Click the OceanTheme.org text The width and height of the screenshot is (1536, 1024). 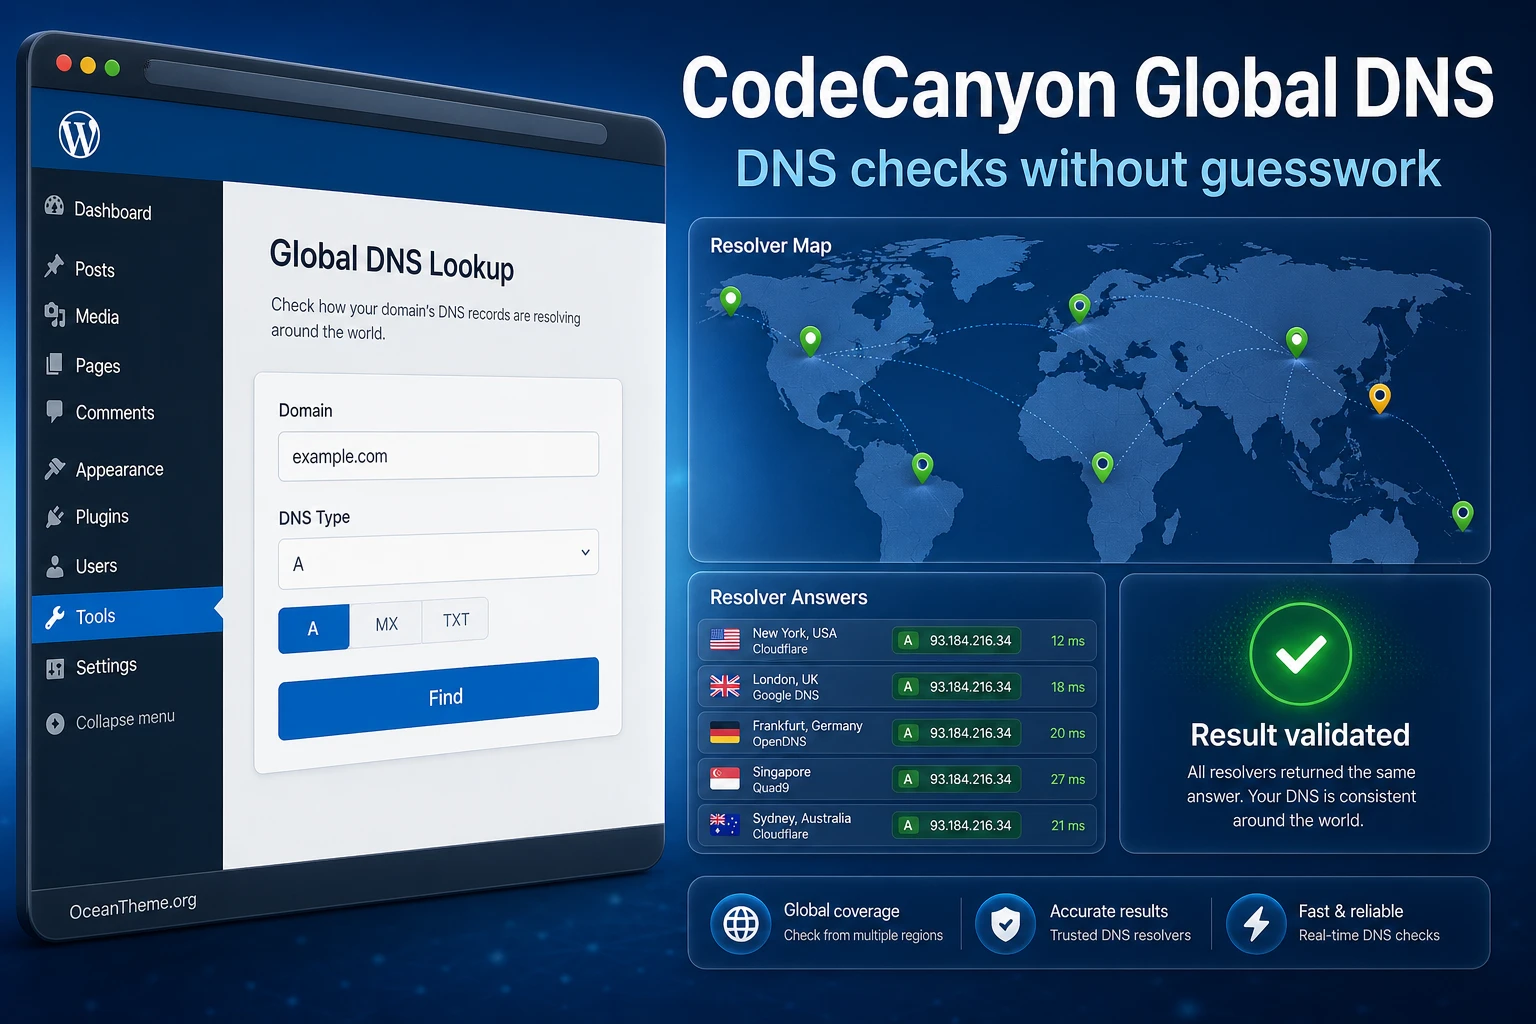[133, 906]
